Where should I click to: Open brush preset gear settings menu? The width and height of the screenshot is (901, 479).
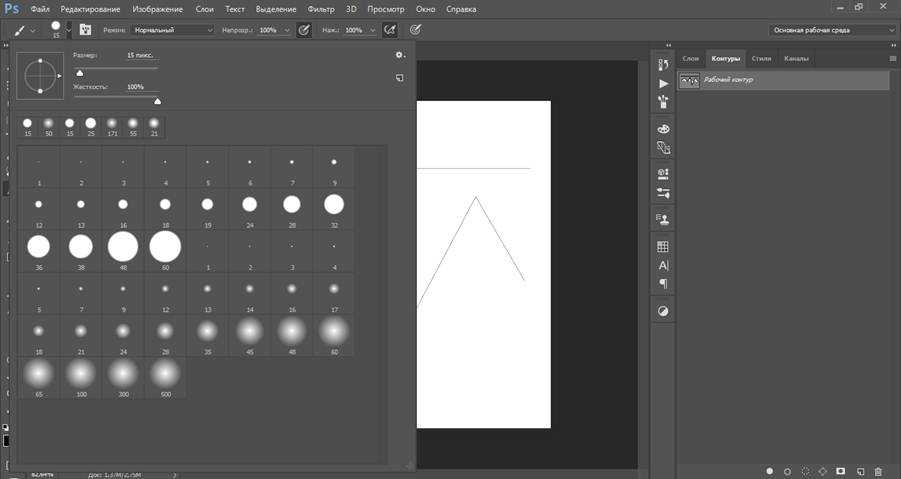(399, 56)
